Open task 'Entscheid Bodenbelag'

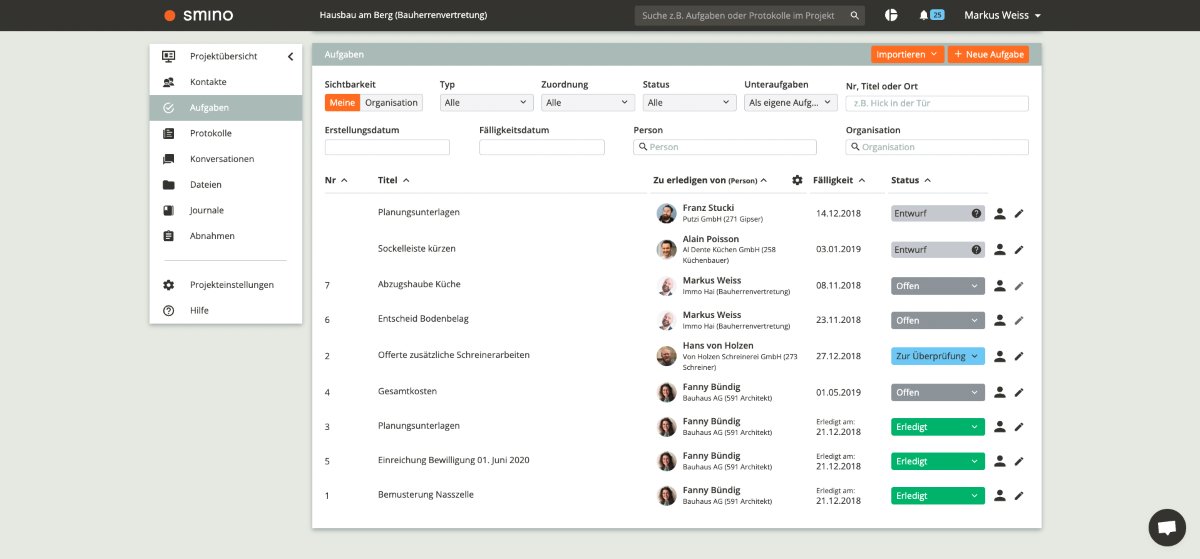pyautogui.click(x=423, y=319)
